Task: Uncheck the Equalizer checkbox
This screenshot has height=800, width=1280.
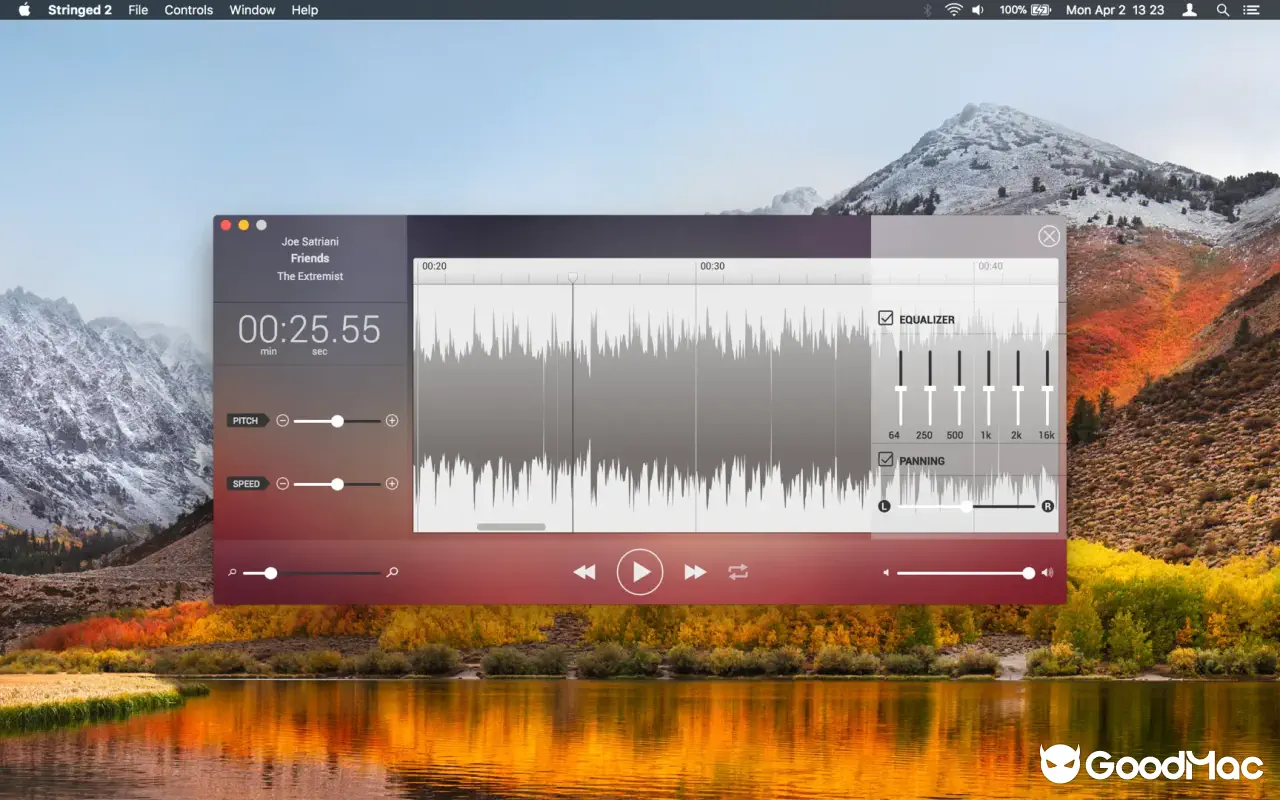Action: [886, 318]
